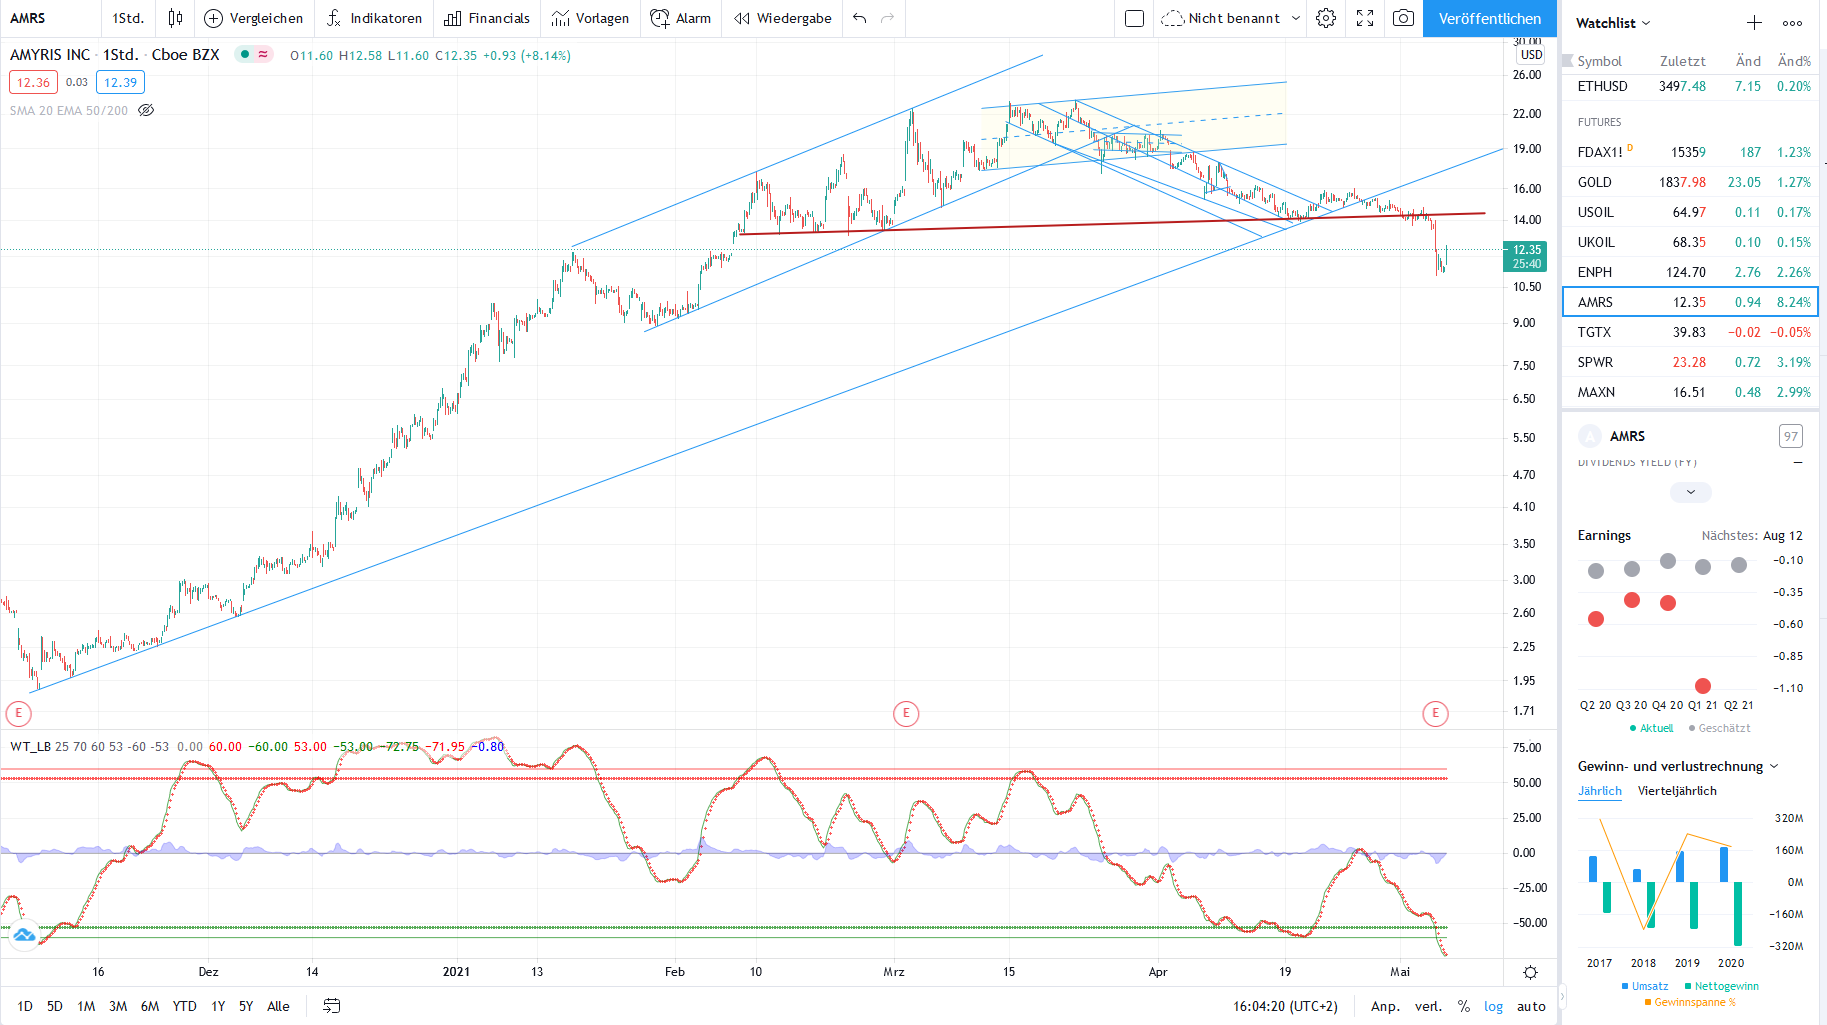Toggle visibility of SMA 20 EMA indicator

146,110
